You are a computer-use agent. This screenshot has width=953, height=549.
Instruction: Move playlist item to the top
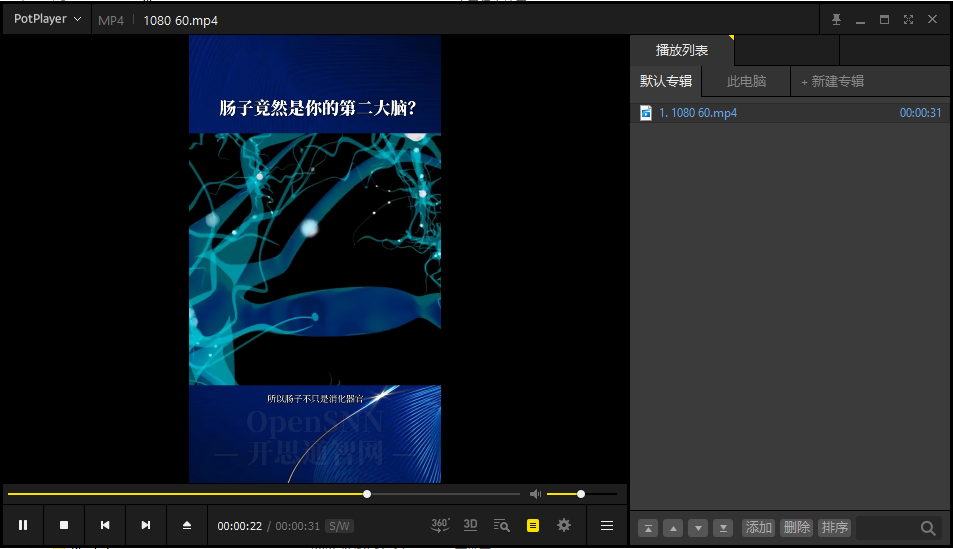pyautogui.click(x=649, y=528)
